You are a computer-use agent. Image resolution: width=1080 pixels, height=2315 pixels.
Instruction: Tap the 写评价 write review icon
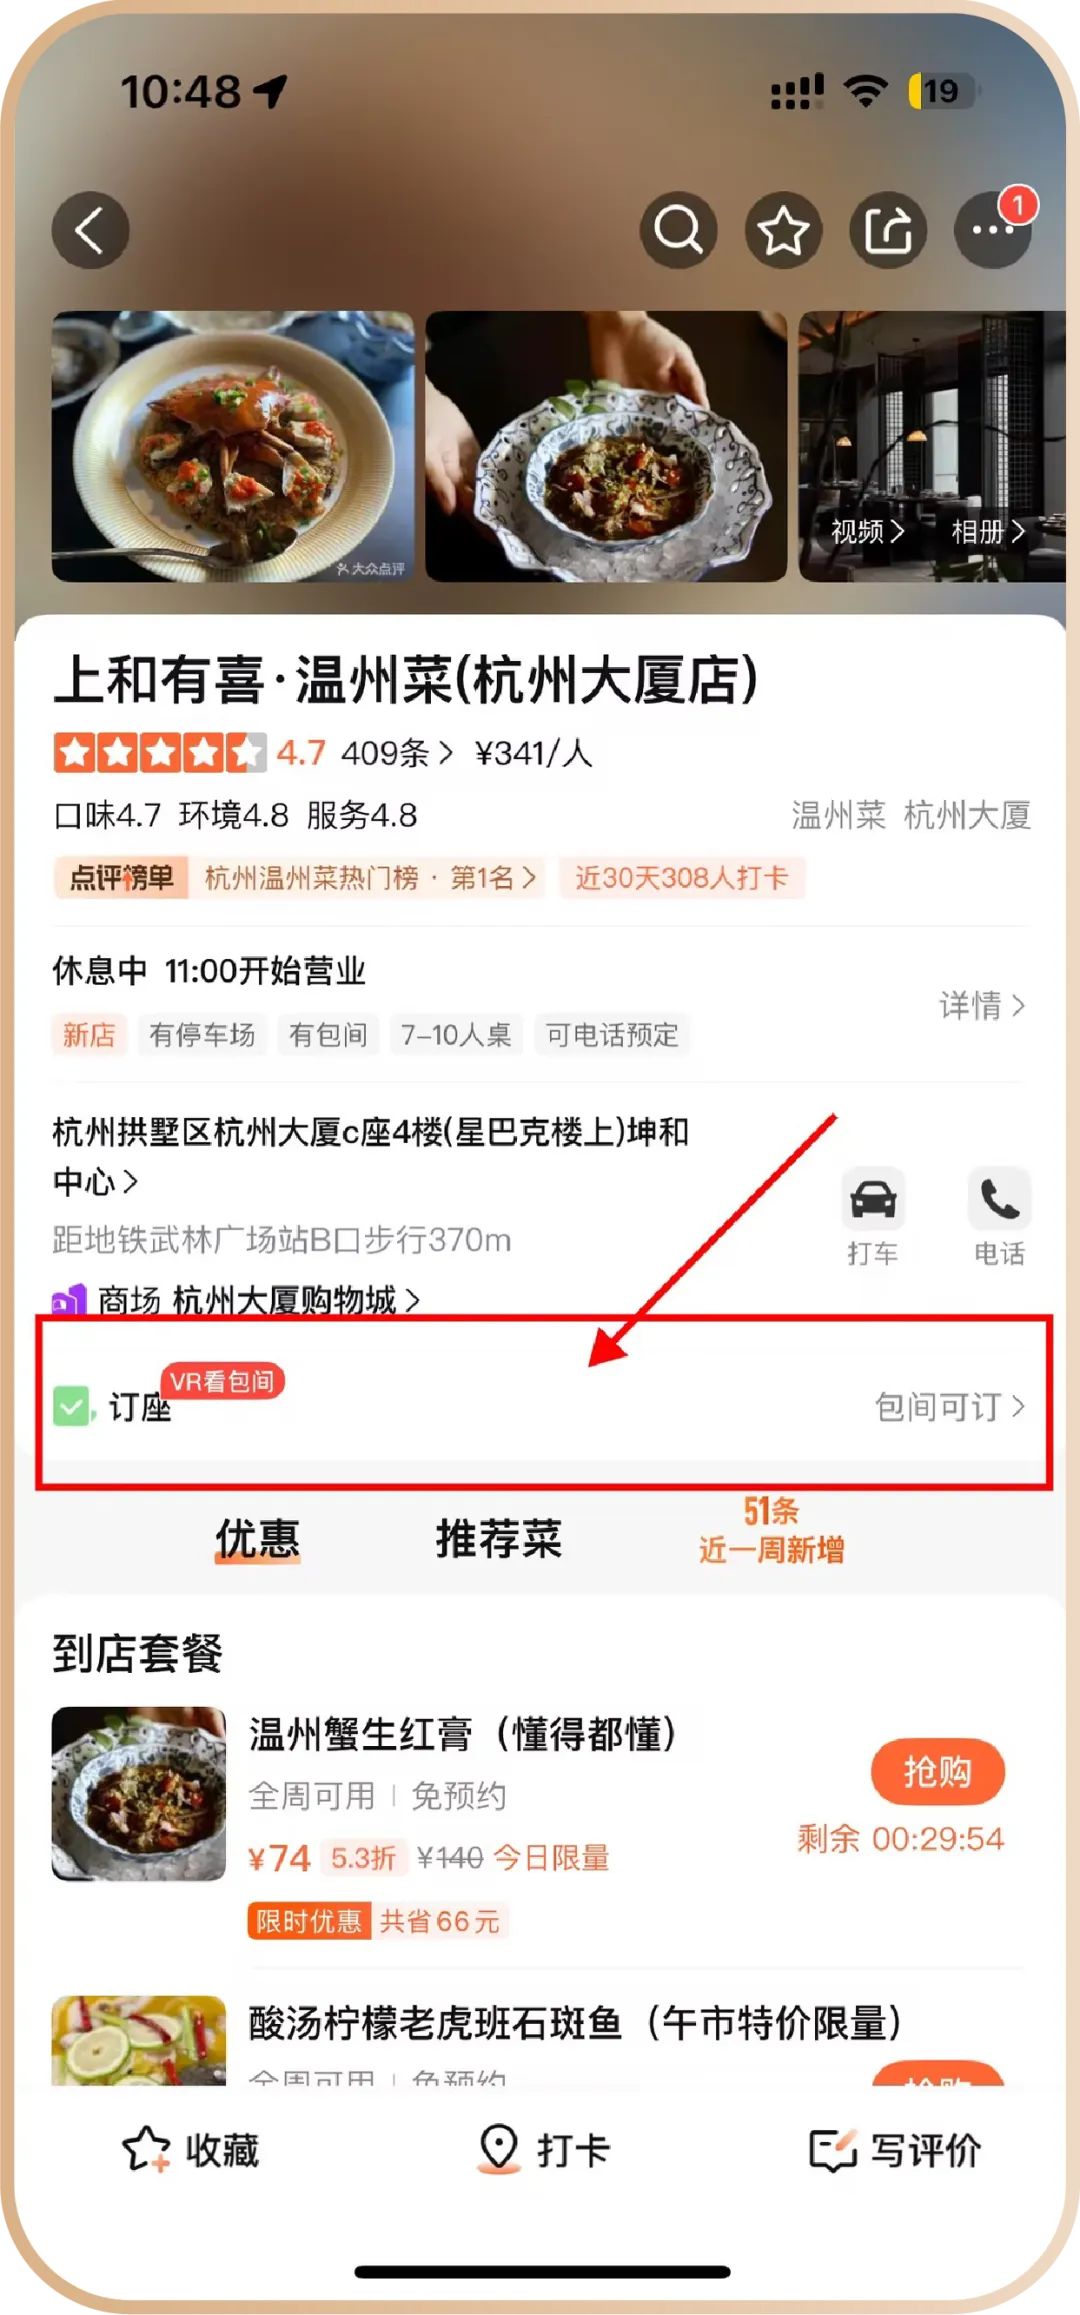834,2150
